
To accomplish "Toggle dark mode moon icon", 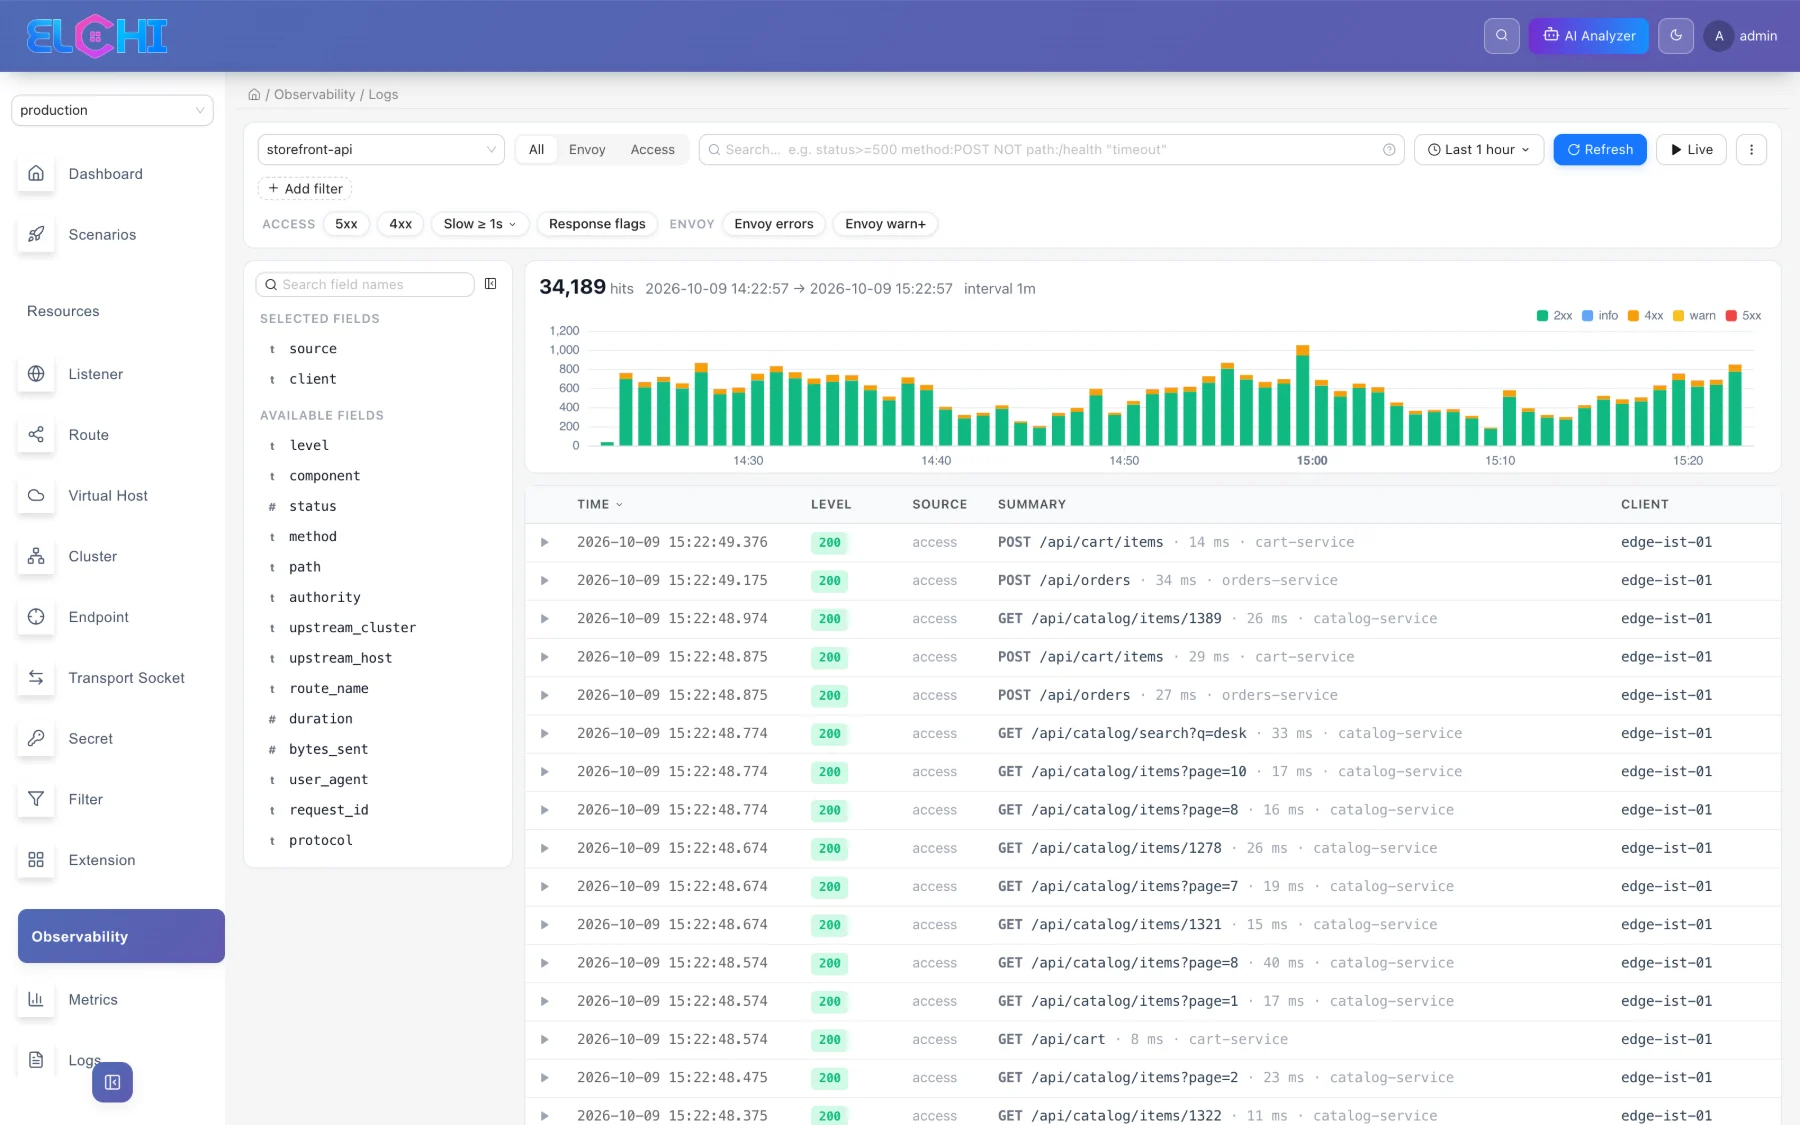I will [1676, 36].
